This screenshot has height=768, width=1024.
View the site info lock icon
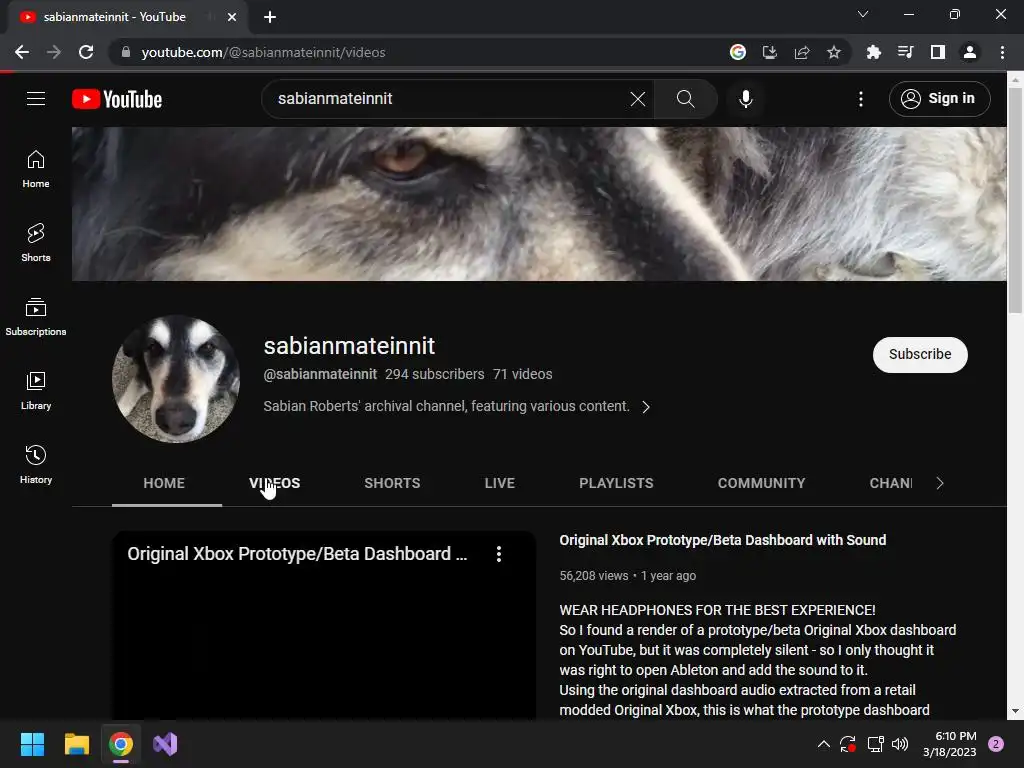(125, 52)
